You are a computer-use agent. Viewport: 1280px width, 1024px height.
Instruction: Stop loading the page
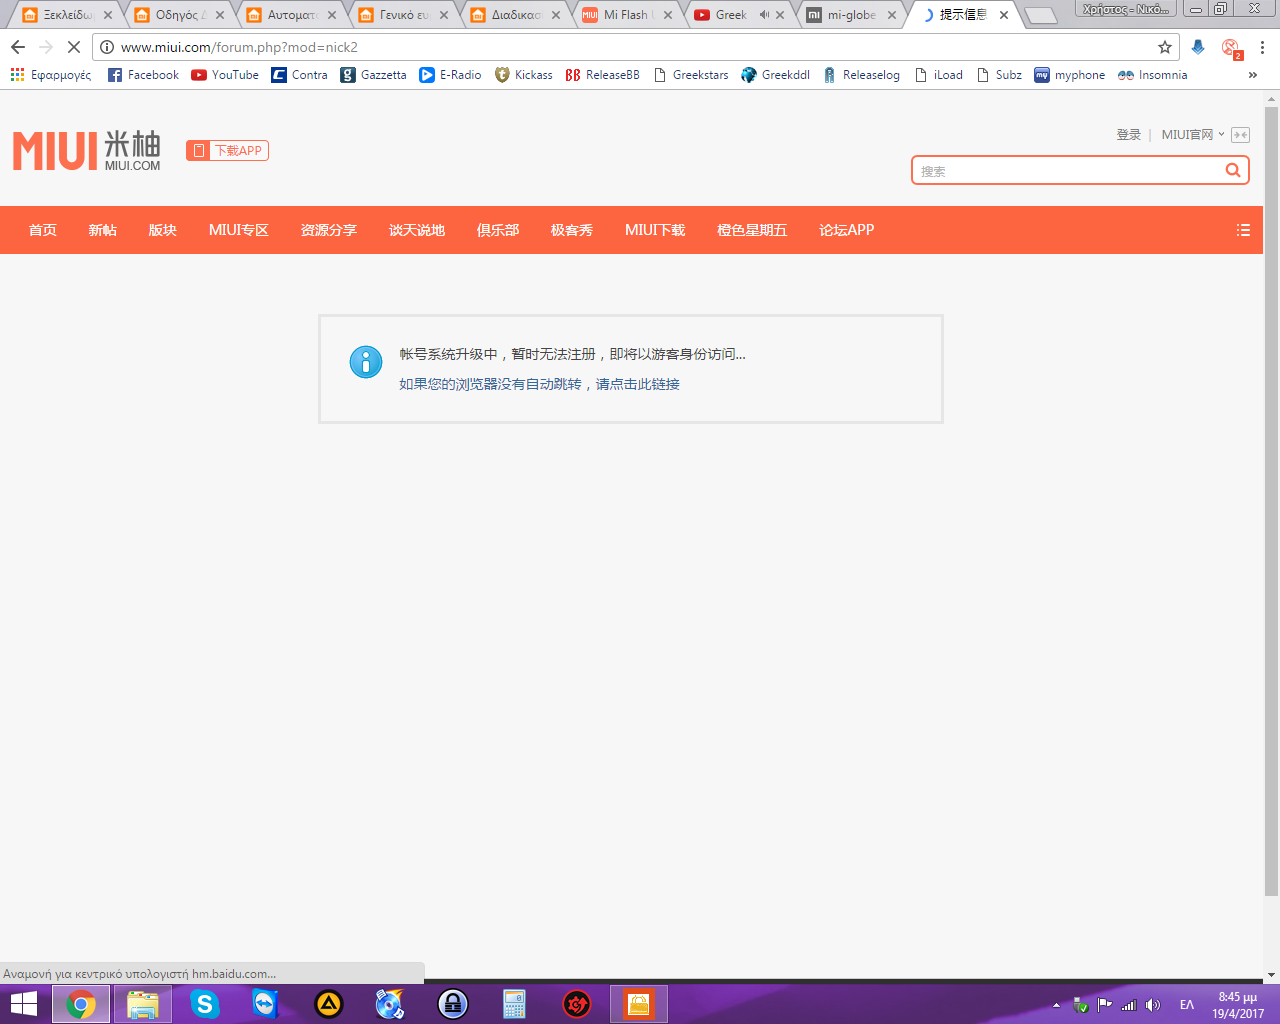pos(73,47)
